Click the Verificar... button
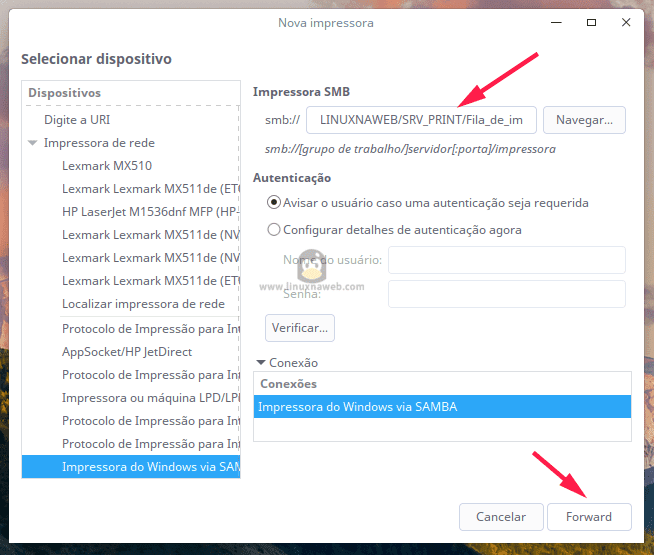This screenshot has height=555, width=654. 300,328
